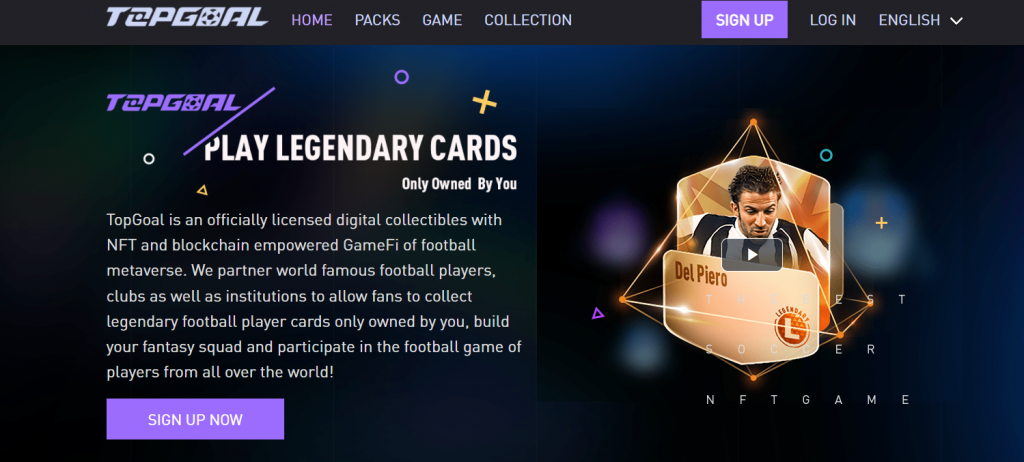1024x462 pixels.
Task: Open the PACKS menu item
Action: click(x=377, y=20)
